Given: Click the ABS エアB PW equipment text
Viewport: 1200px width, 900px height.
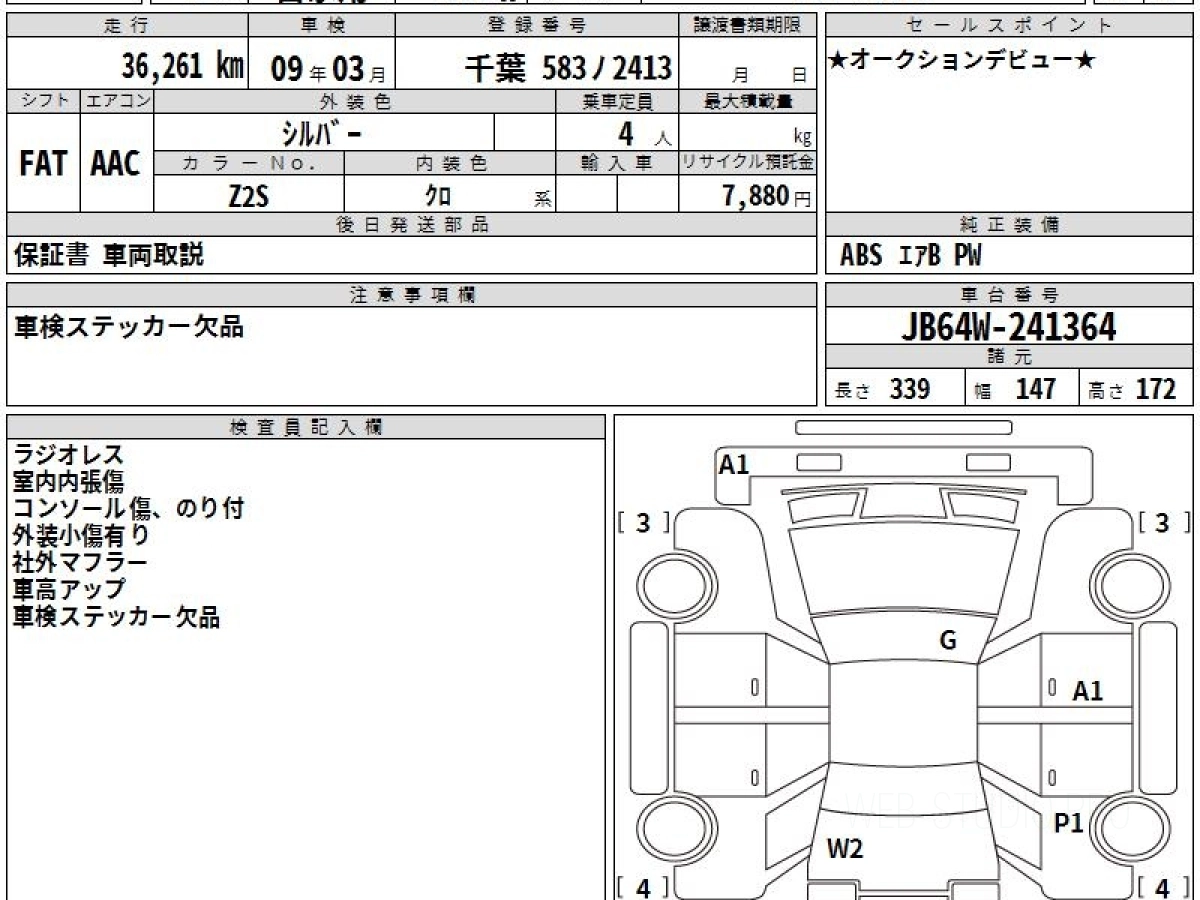Looking at the screenshot, I should point(911,257).
